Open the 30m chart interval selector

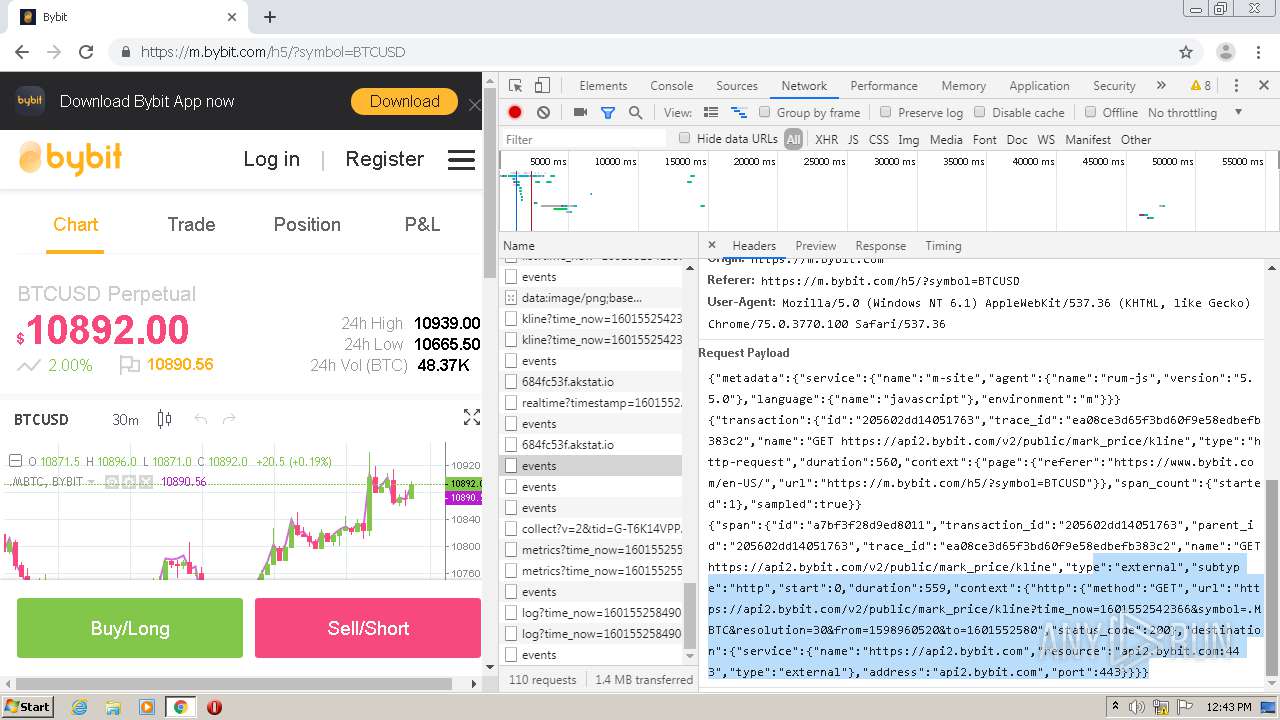point(125,420)
